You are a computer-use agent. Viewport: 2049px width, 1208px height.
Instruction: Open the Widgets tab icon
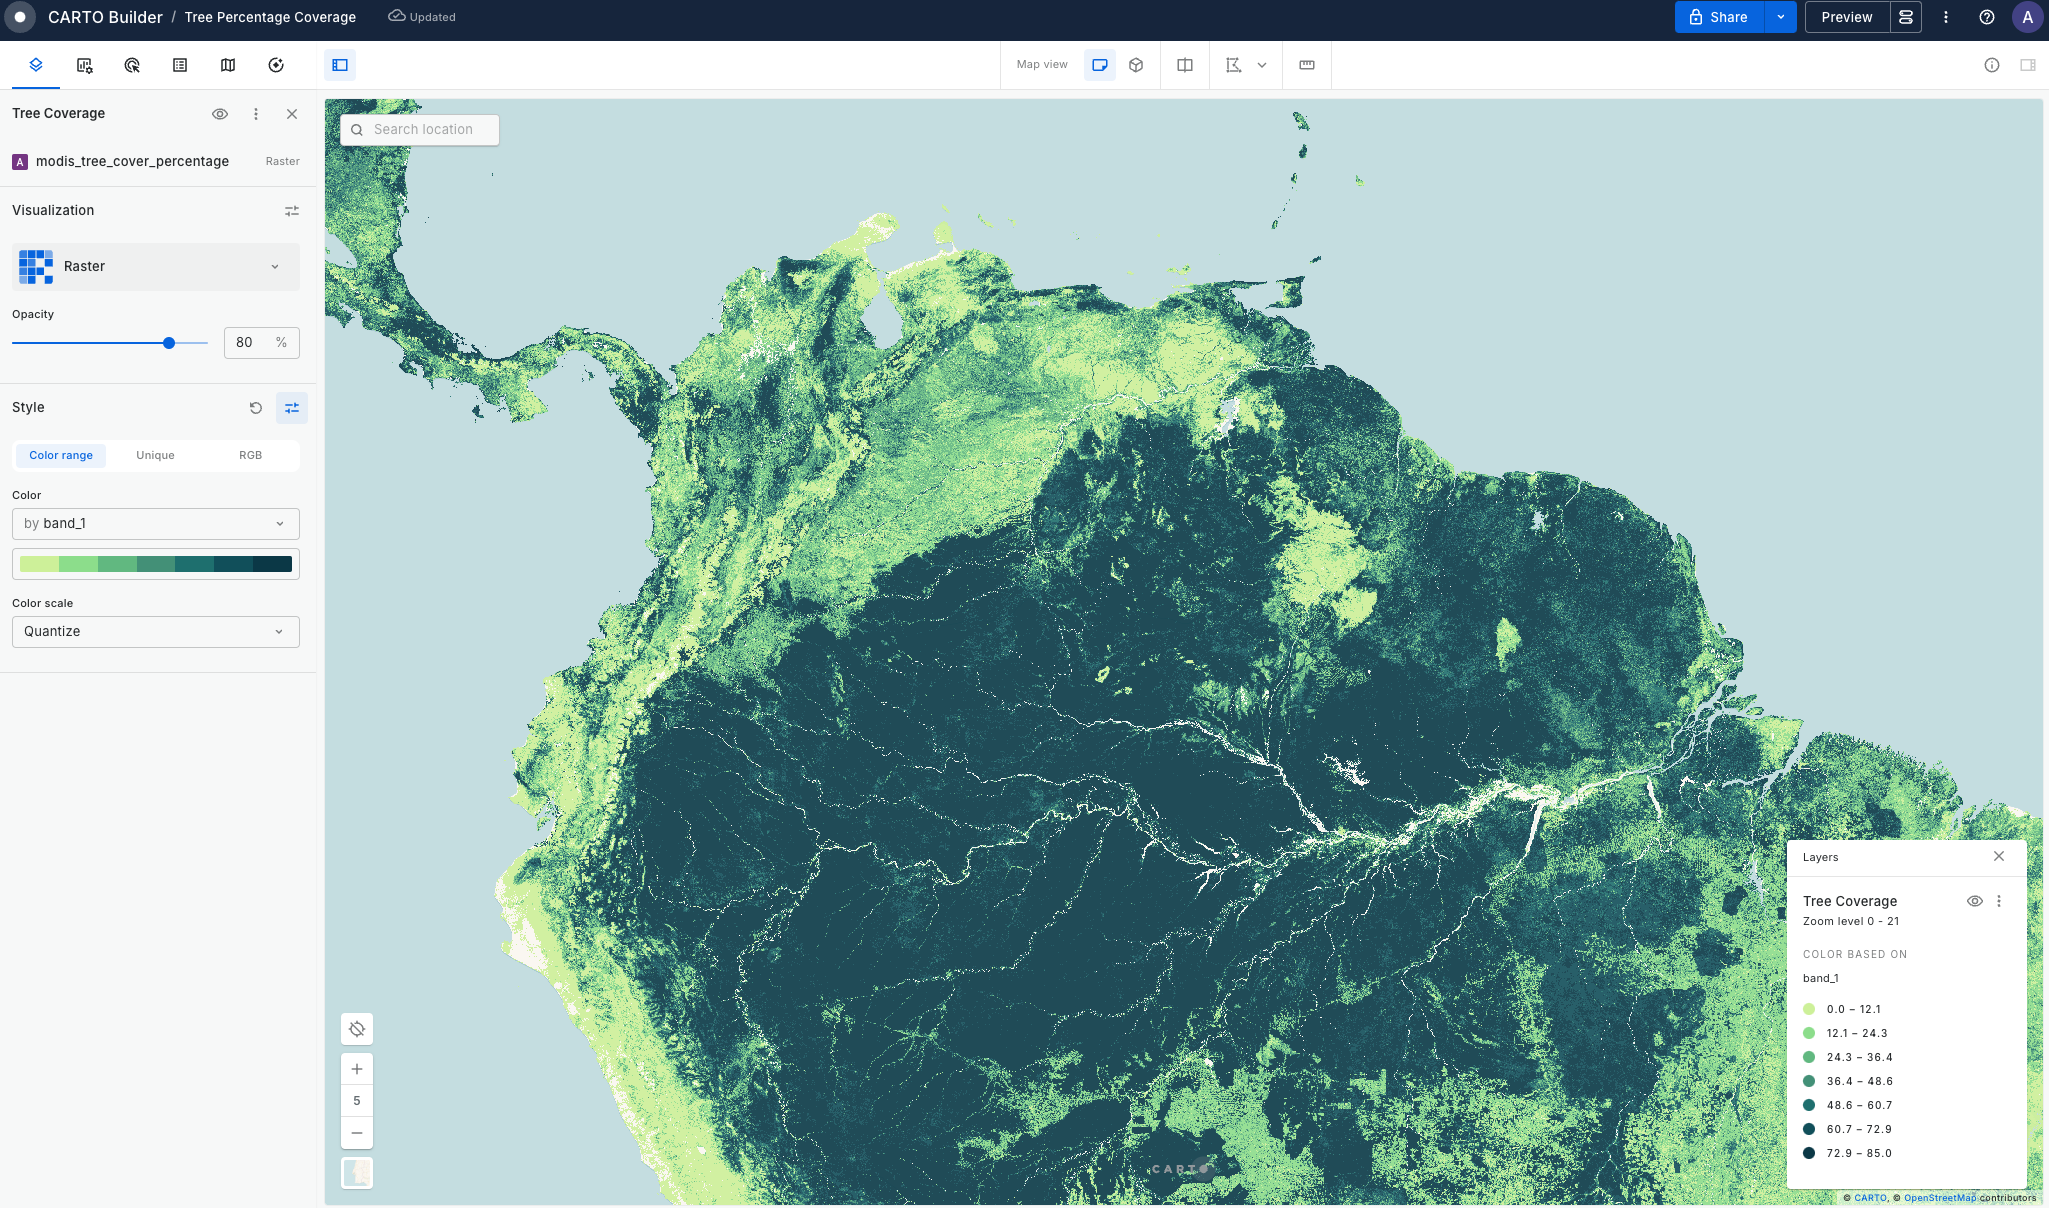point(84,65)
